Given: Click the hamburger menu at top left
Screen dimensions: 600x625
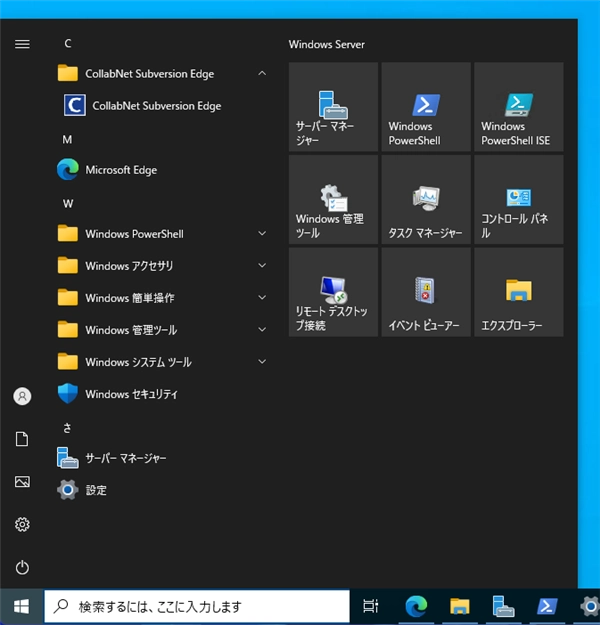Looking at the screenshot, I should (22, 44).
